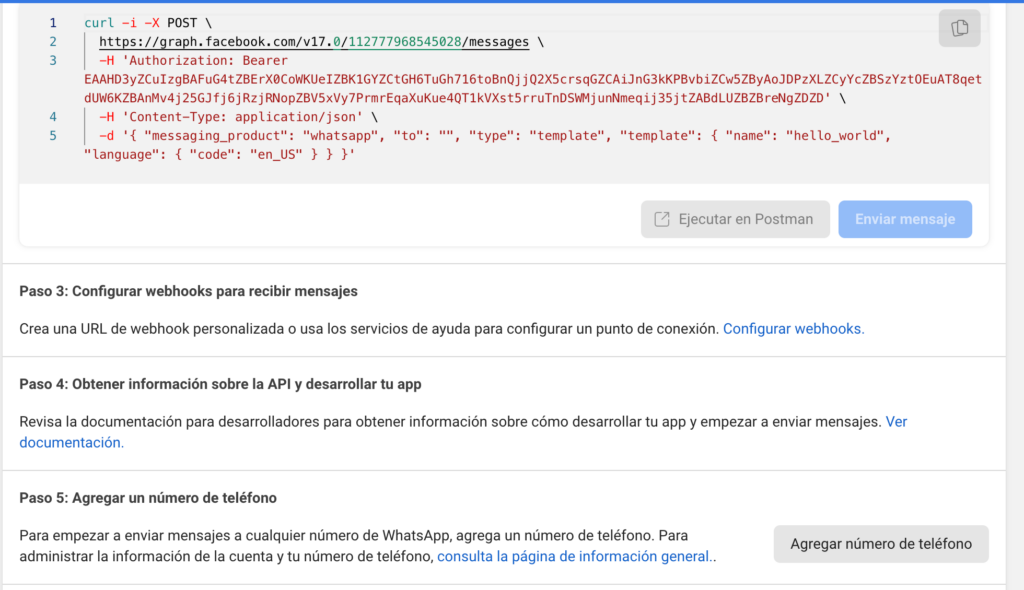Screen dimensions: 1024x590
Task: Click line number 5 in code gutter
Action: pyautogui.click(x=53, y=136)
